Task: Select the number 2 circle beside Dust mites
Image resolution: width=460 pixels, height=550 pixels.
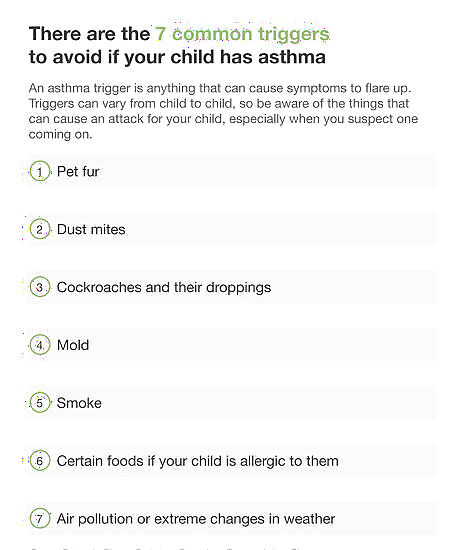Action: (x=40, y=229)
